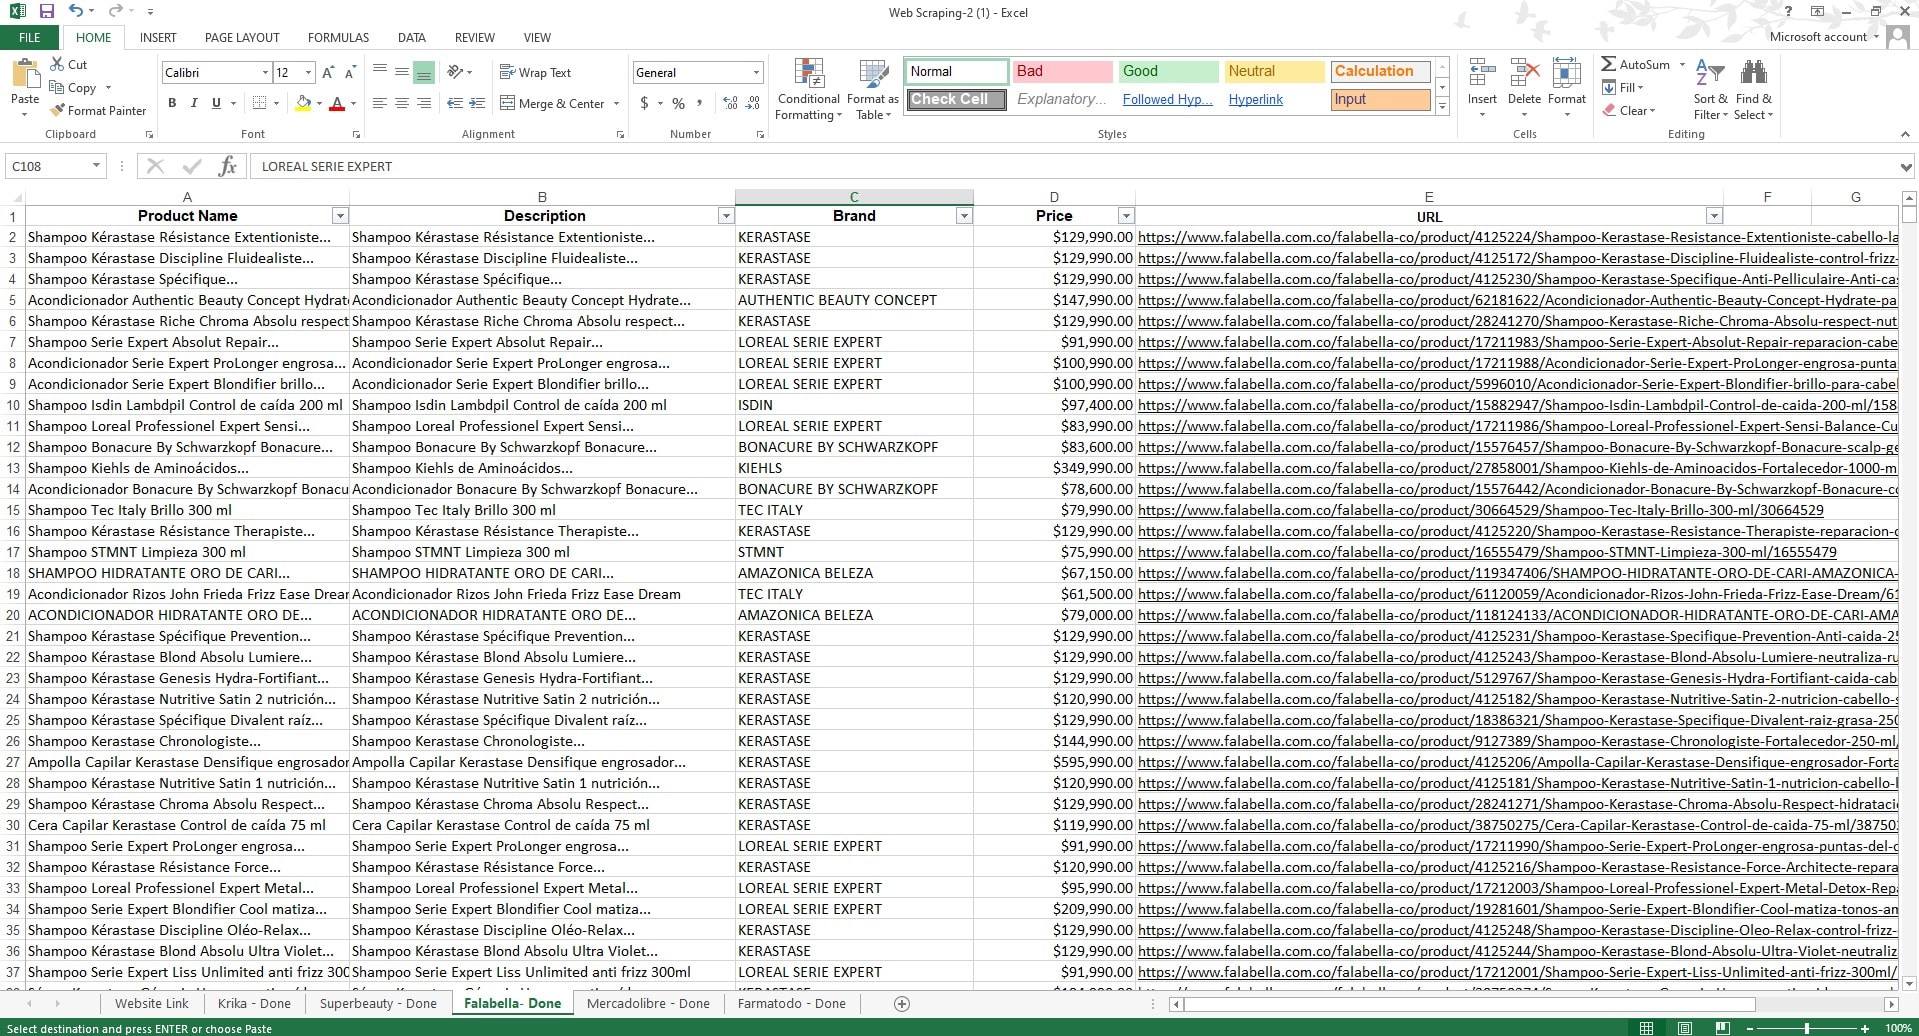Click the Cut scissors icon
Image resolution: width=1919 pixels, height=1036 pixels.
pyautogui.click(x=57, y=64)
